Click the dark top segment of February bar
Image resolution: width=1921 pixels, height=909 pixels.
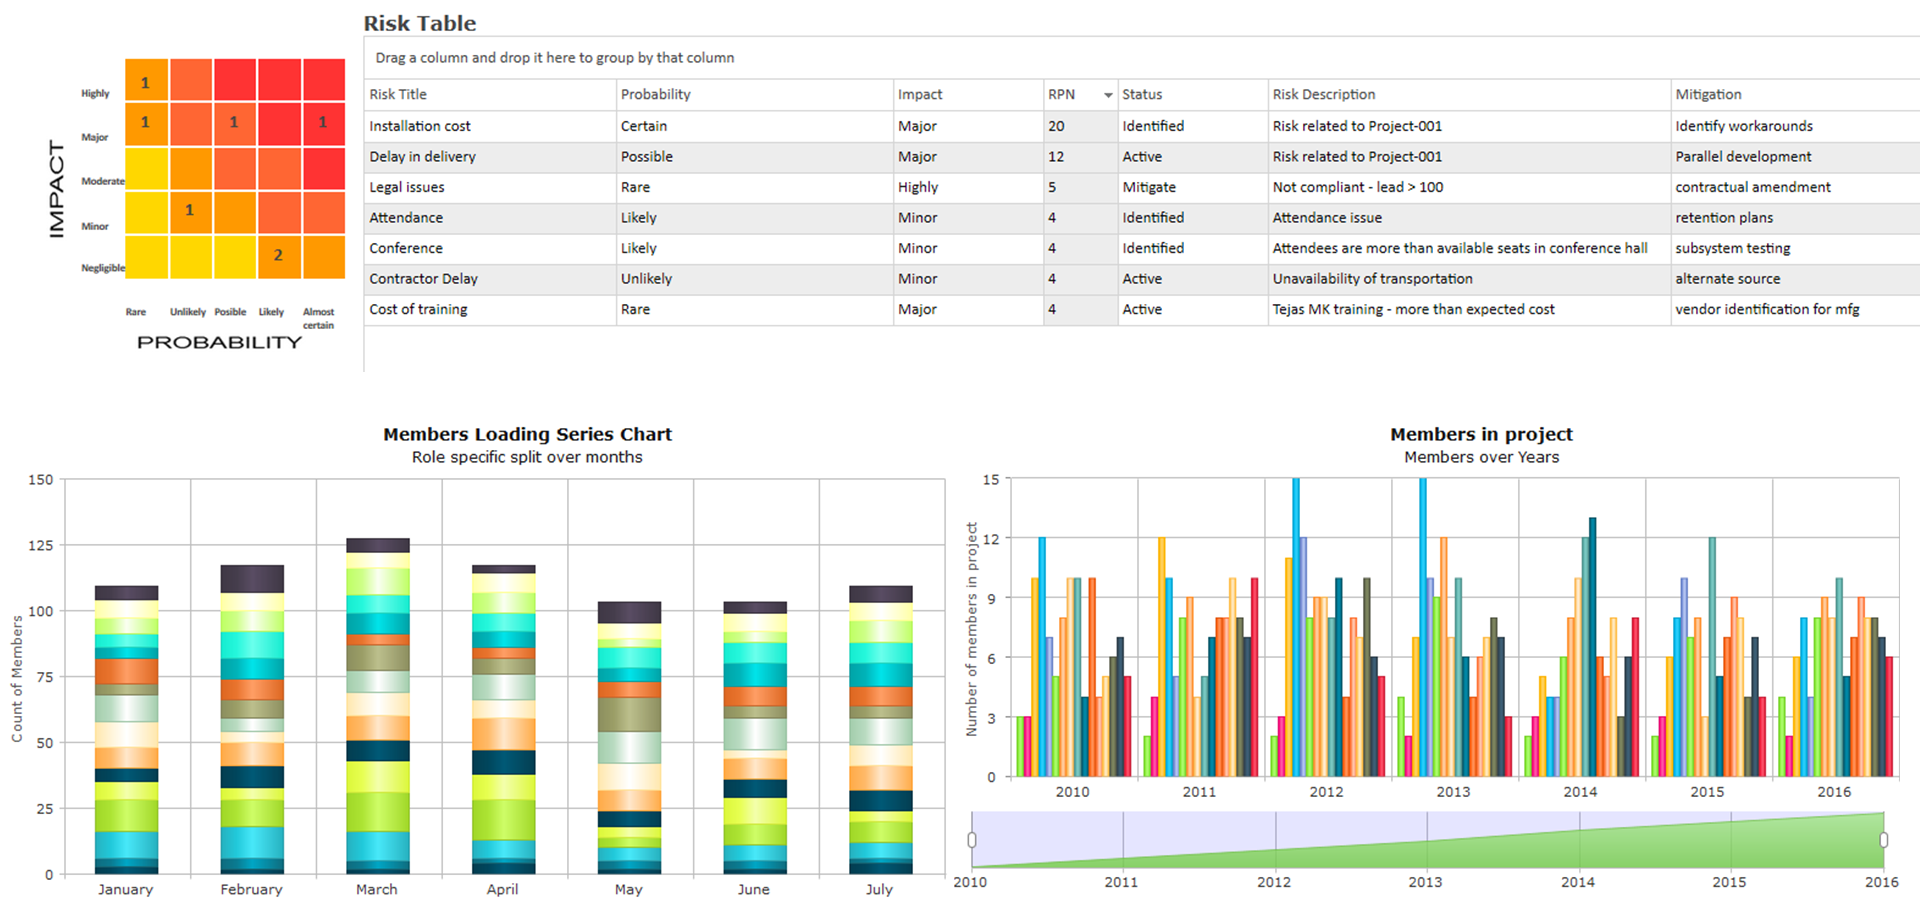252,578
